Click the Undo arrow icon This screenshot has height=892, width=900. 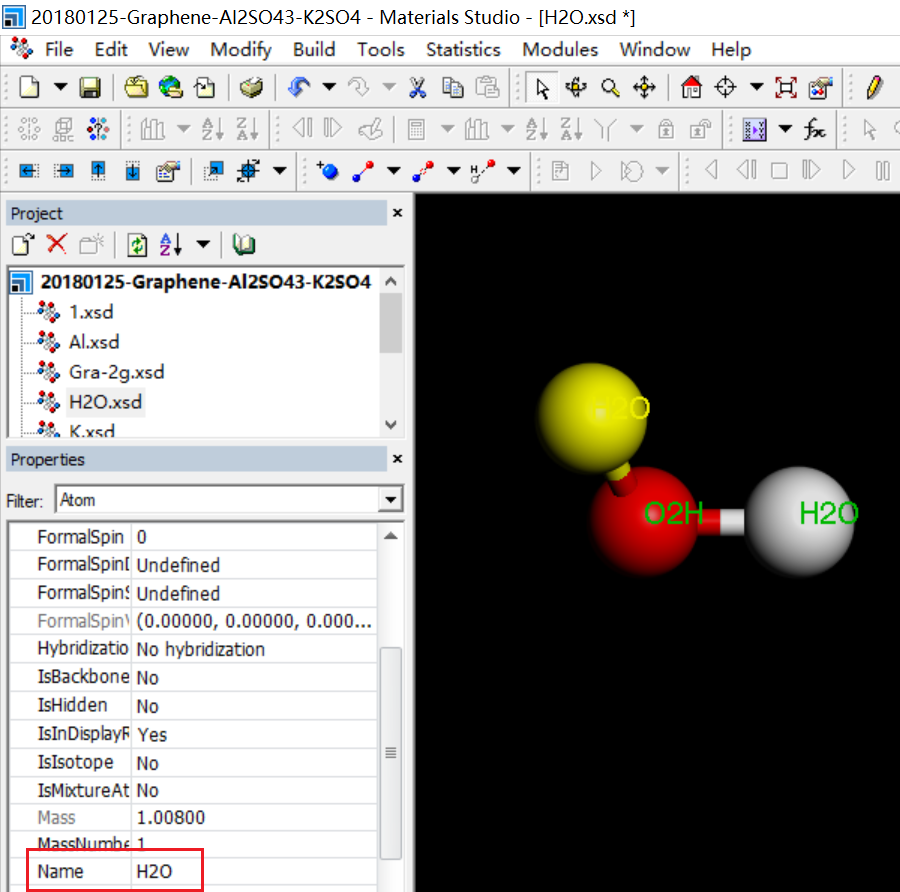click(299, 87)
